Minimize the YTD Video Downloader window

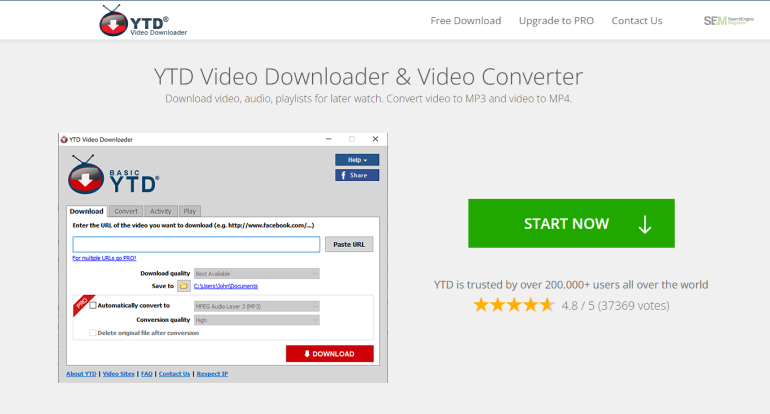(328, 139)
